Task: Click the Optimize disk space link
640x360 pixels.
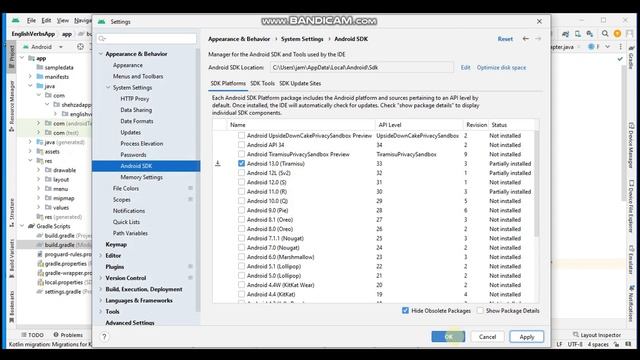Action: [501, 67]
